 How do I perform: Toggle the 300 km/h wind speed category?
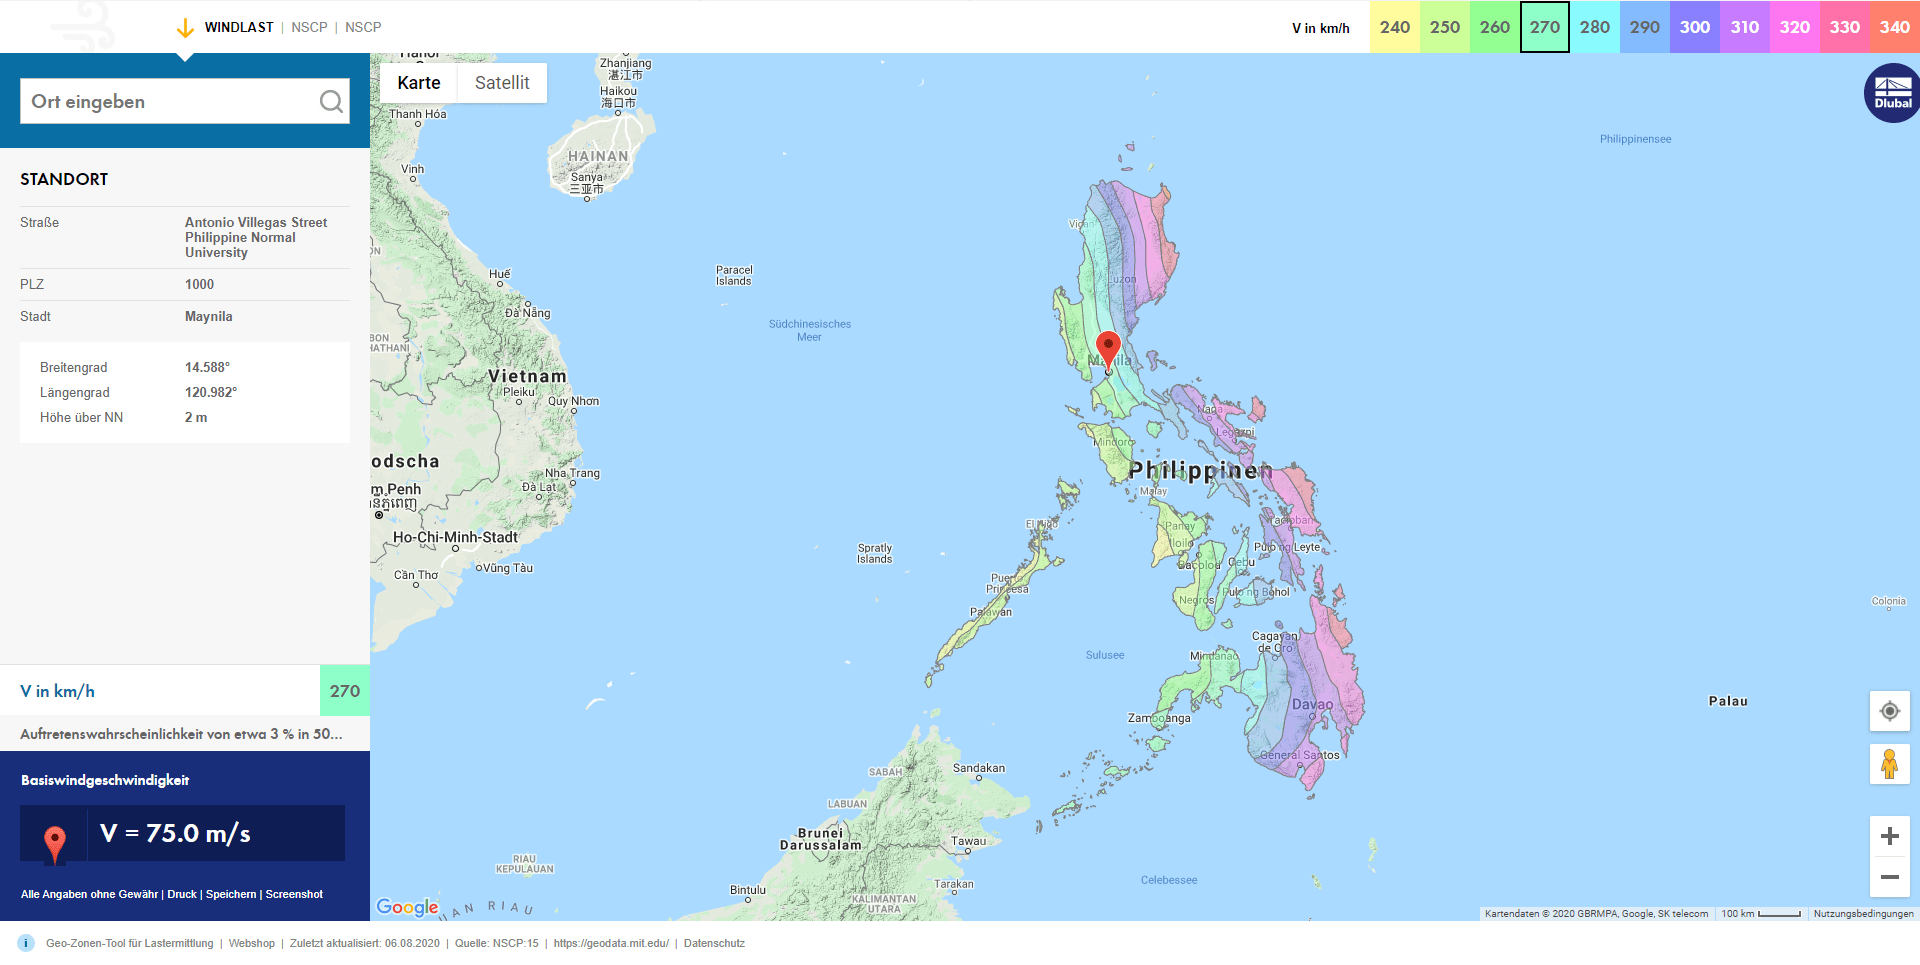(1694, 27)
